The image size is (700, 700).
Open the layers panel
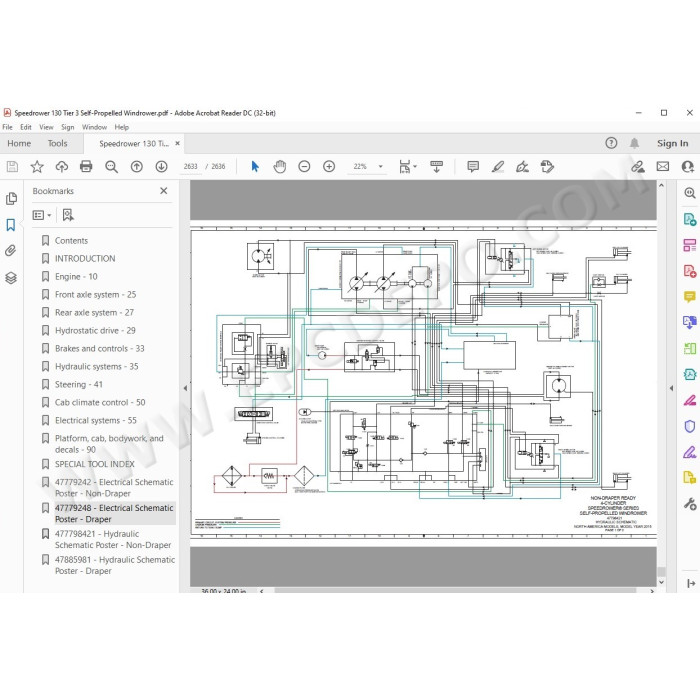coord(11,278)
